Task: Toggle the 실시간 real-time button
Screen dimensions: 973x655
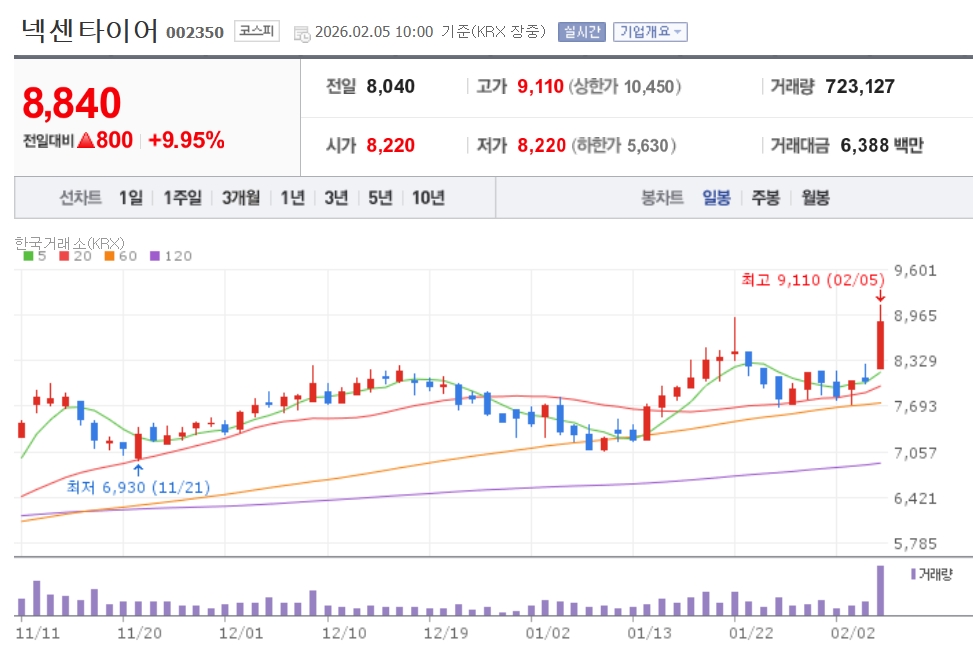Action: coord(581,32)
